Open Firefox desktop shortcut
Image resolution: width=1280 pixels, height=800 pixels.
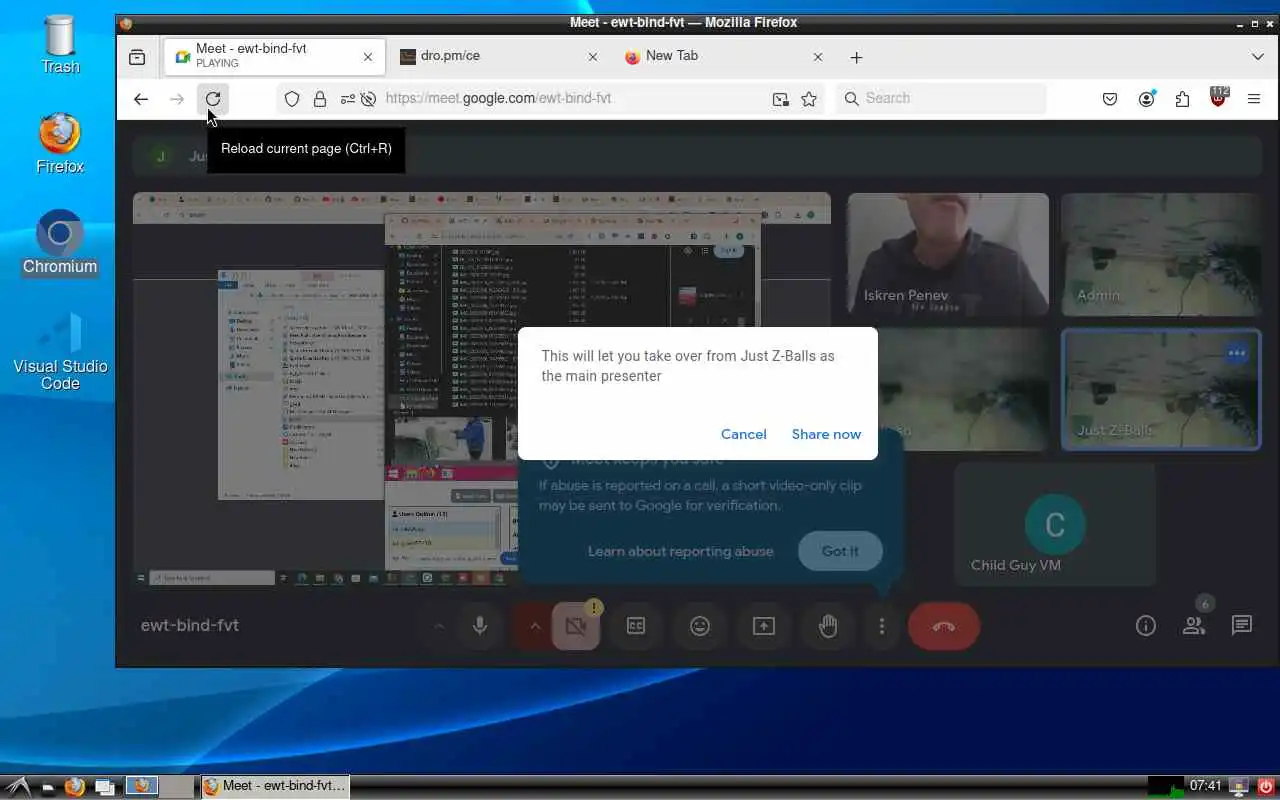[x=60, y=144]
